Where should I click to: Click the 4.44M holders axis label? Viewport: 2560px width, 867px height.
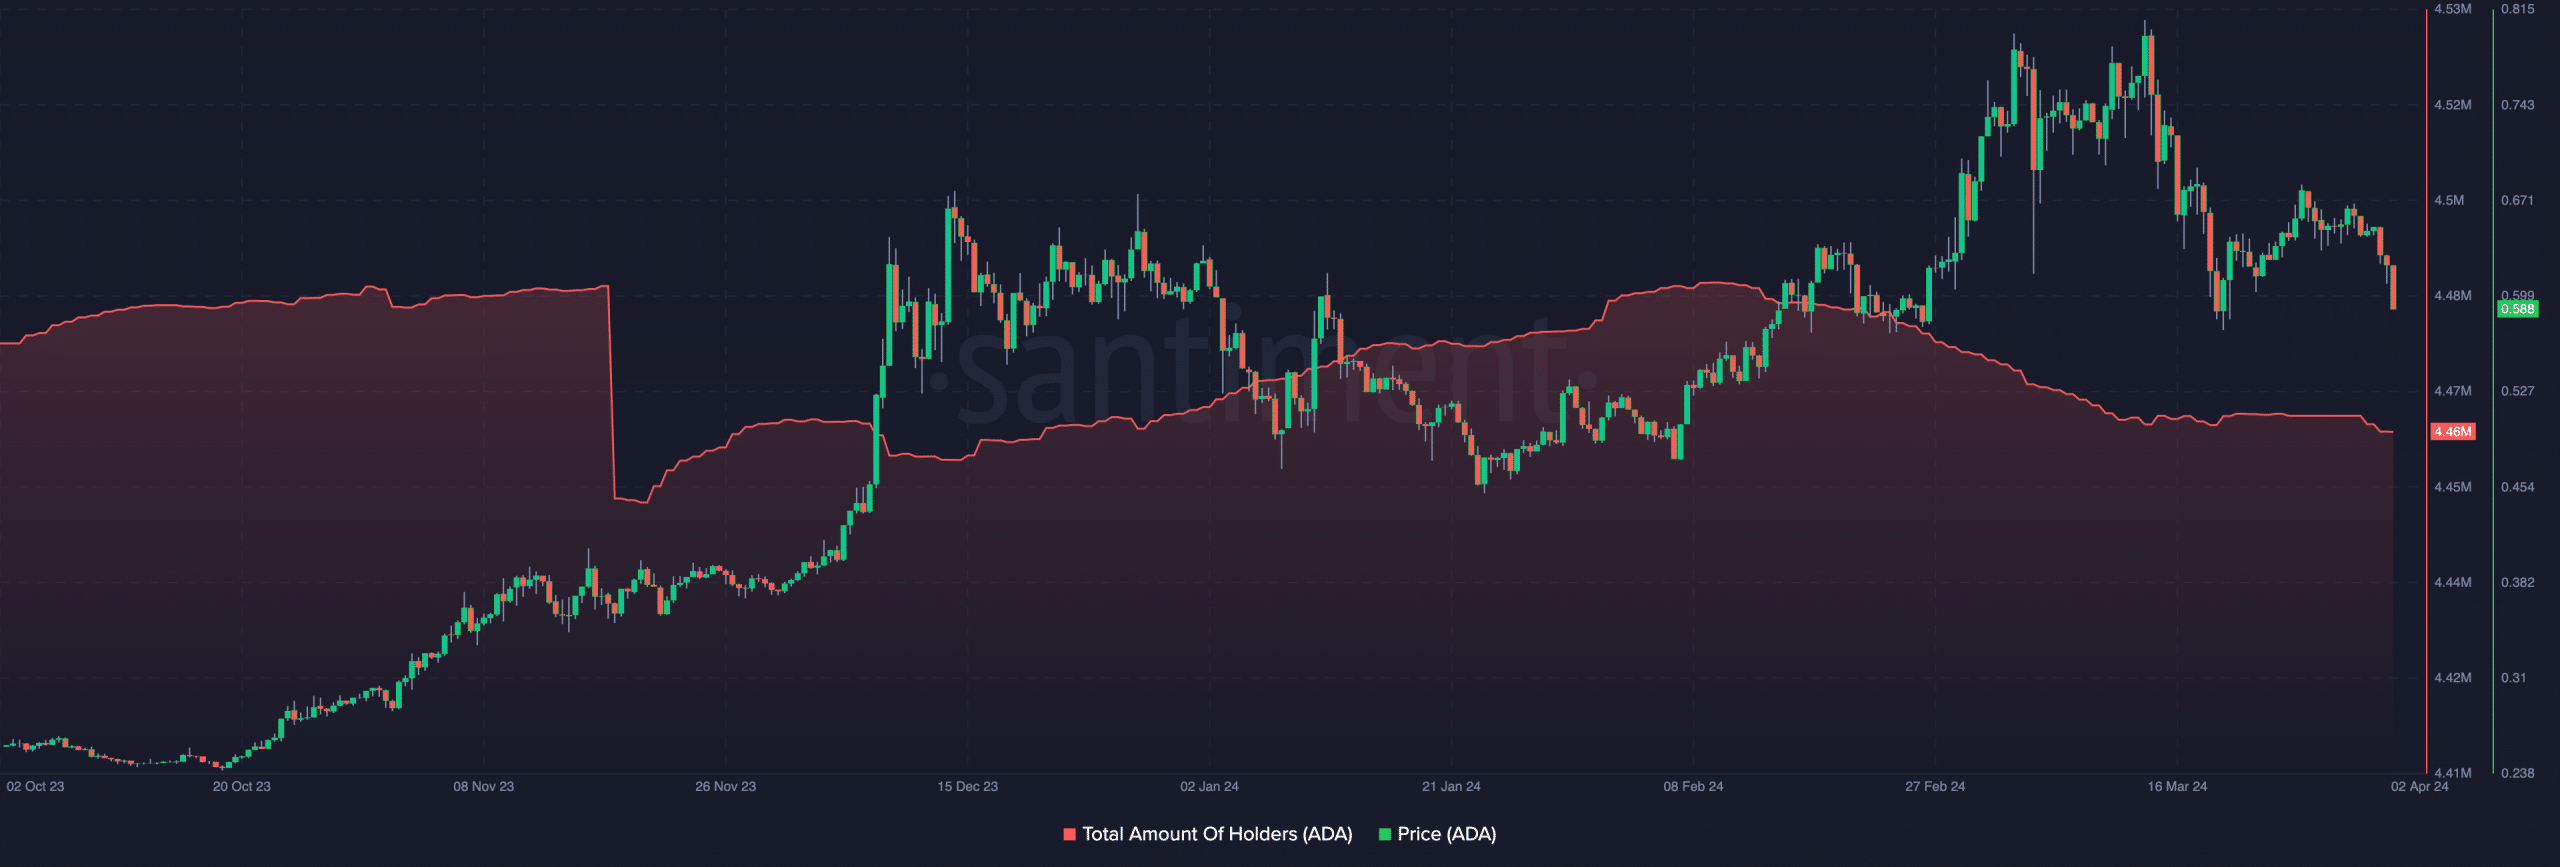point(2452,582)
